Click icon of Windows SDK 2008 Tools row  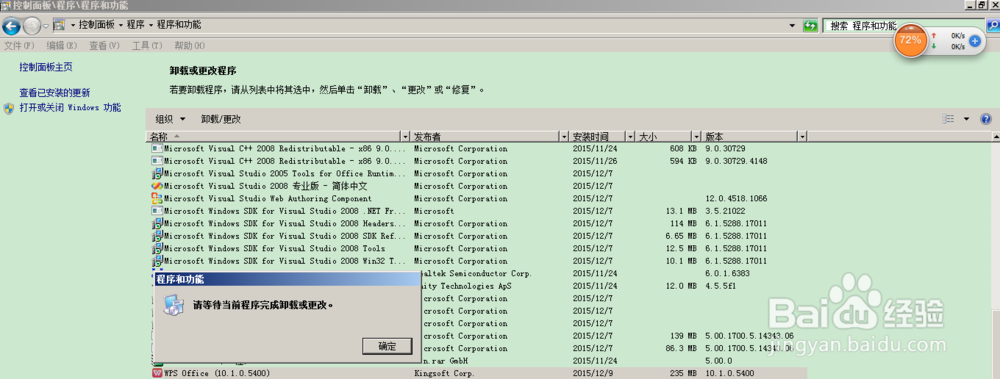[x=157, y=248]
